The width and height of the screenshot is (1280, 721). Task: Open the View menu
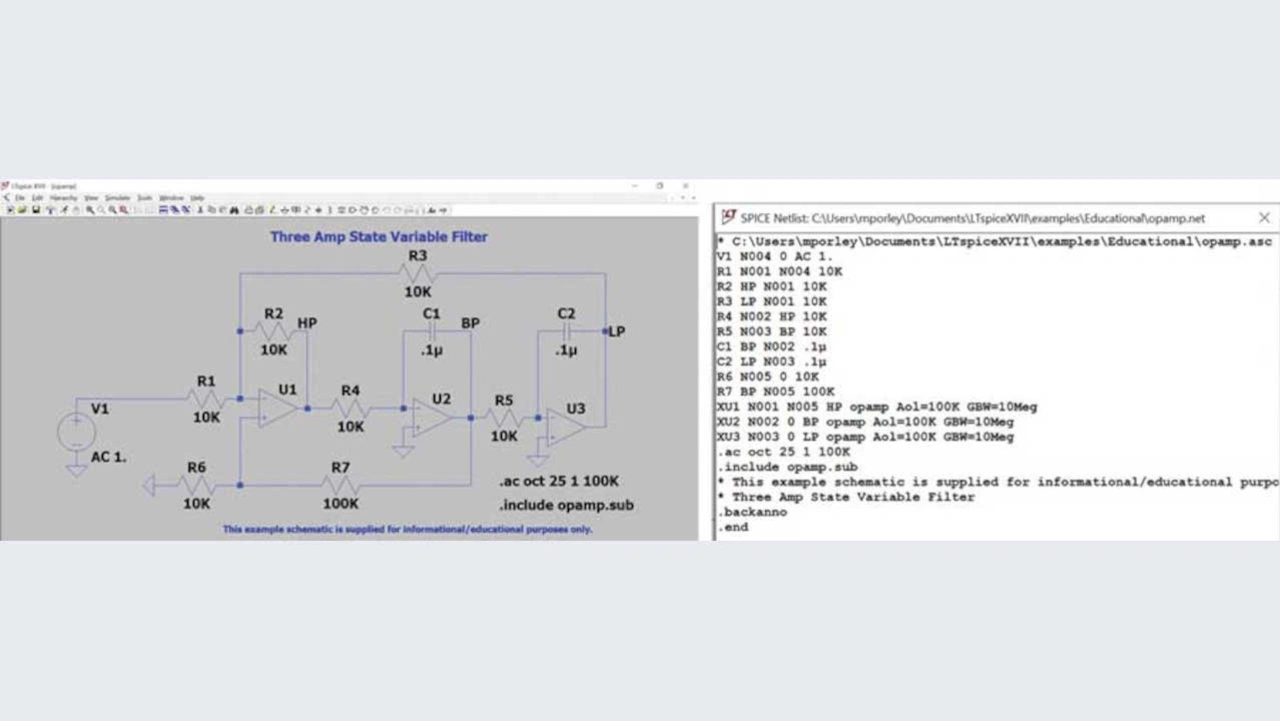click(x=91, y=198)
